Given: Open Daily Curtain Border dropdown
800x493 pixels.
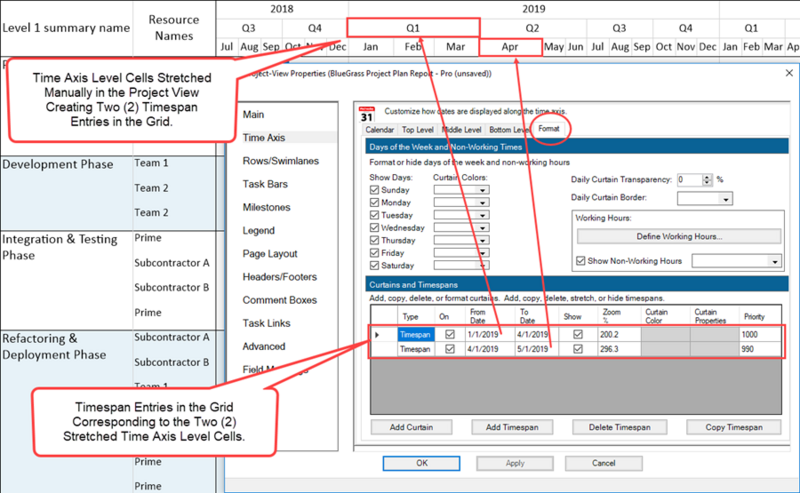Looking at the screenshot, I should (x=726, y=199).
